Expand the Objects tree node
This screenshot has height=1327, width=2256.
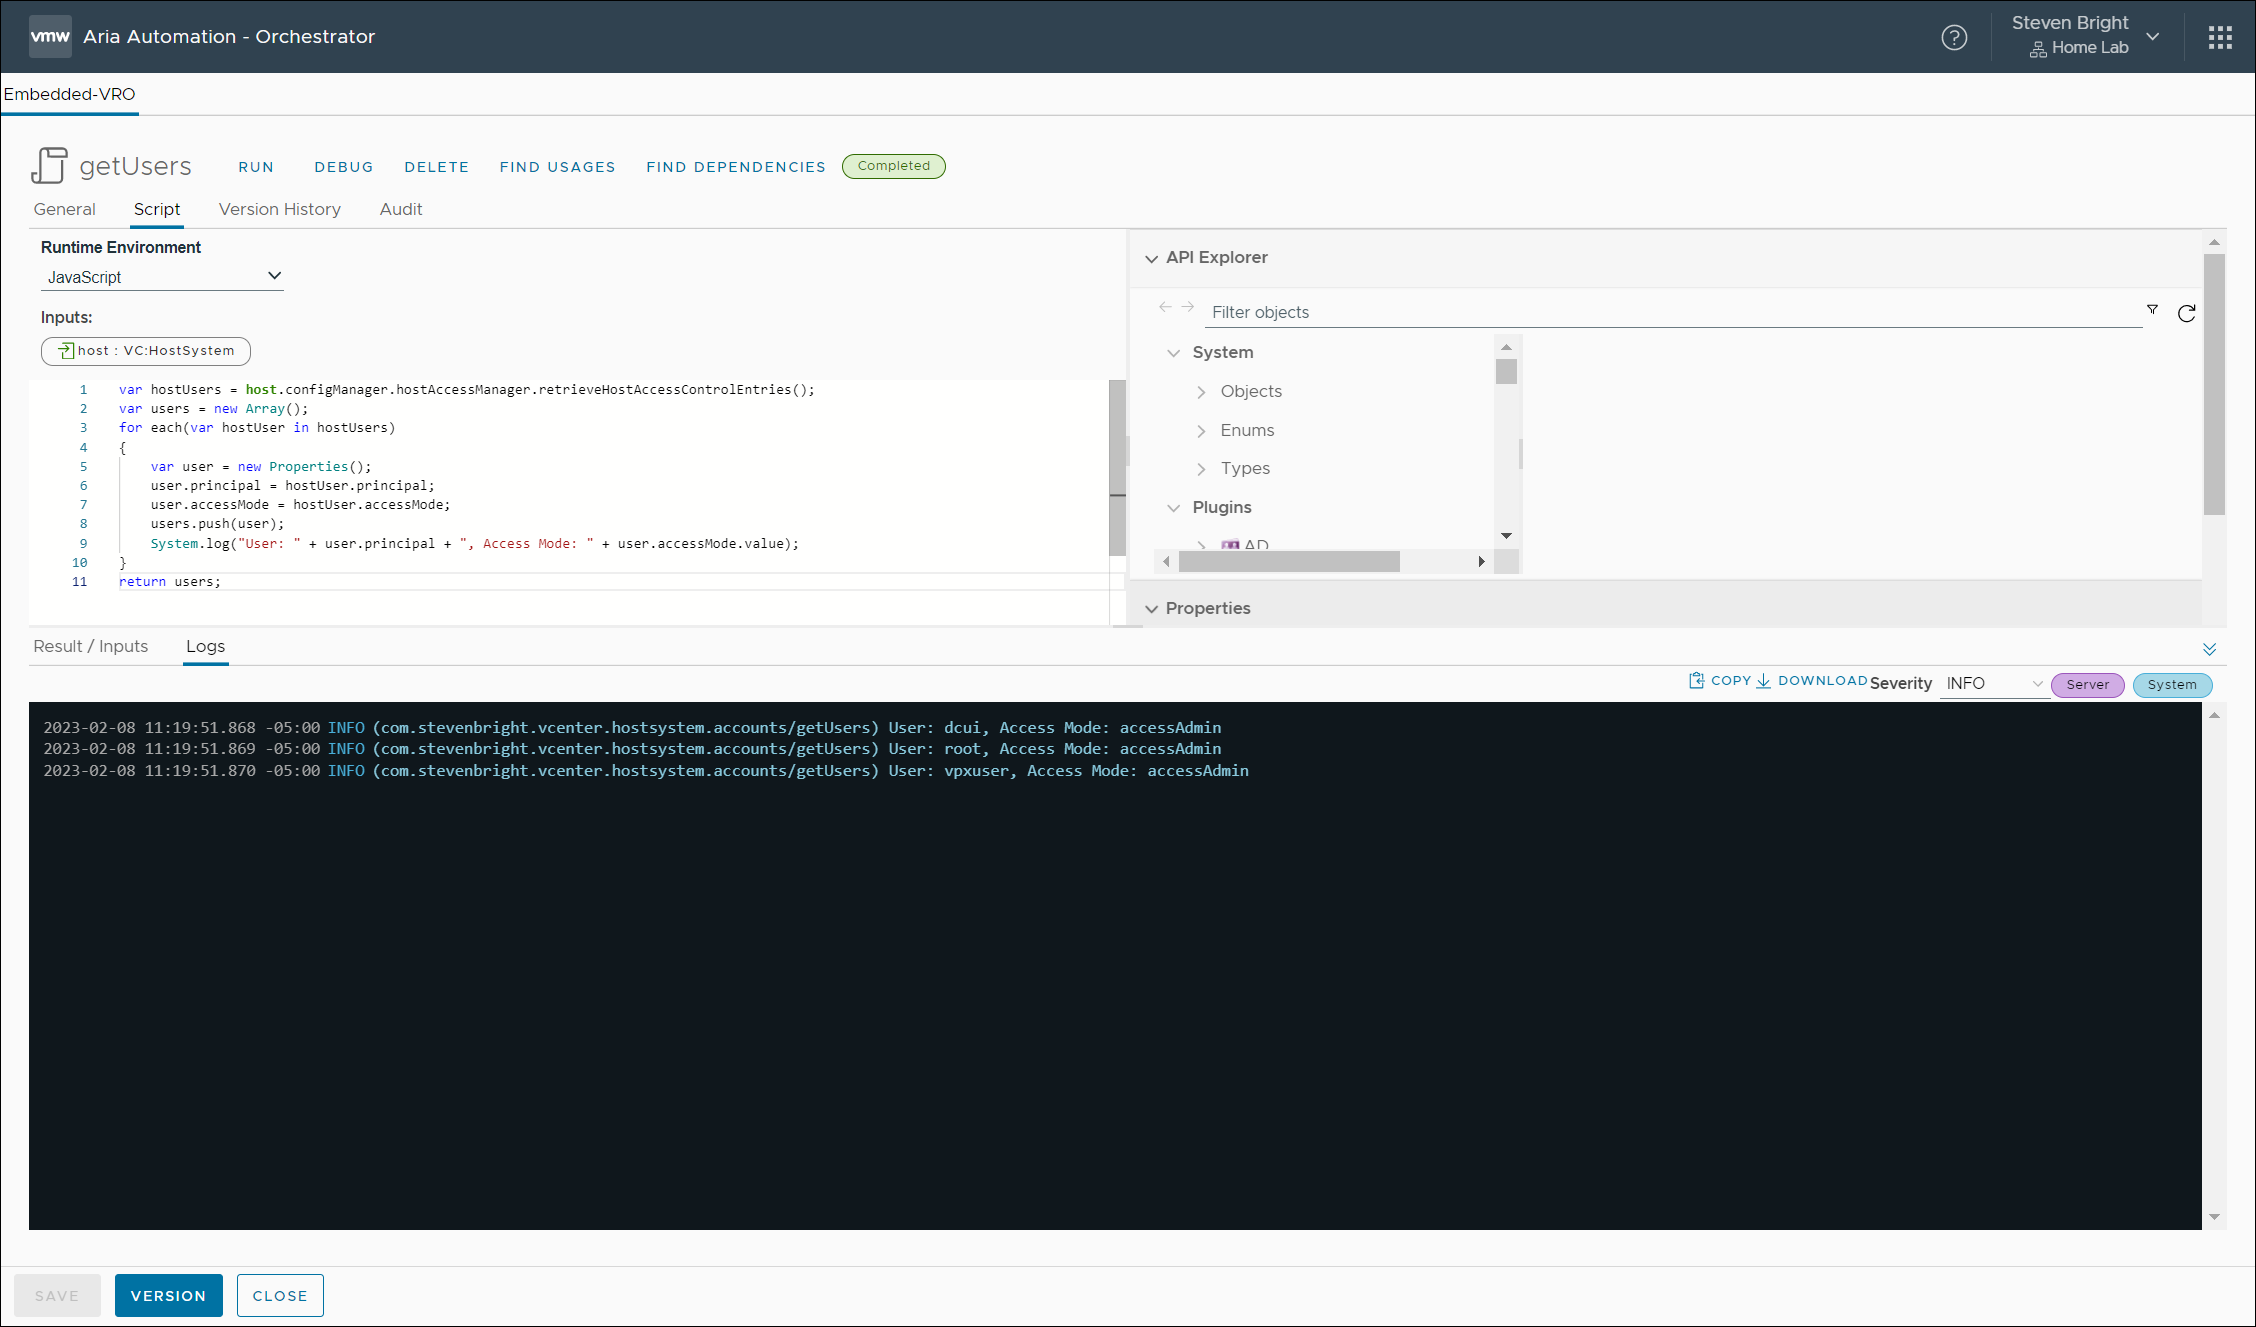click(1202, 392)
